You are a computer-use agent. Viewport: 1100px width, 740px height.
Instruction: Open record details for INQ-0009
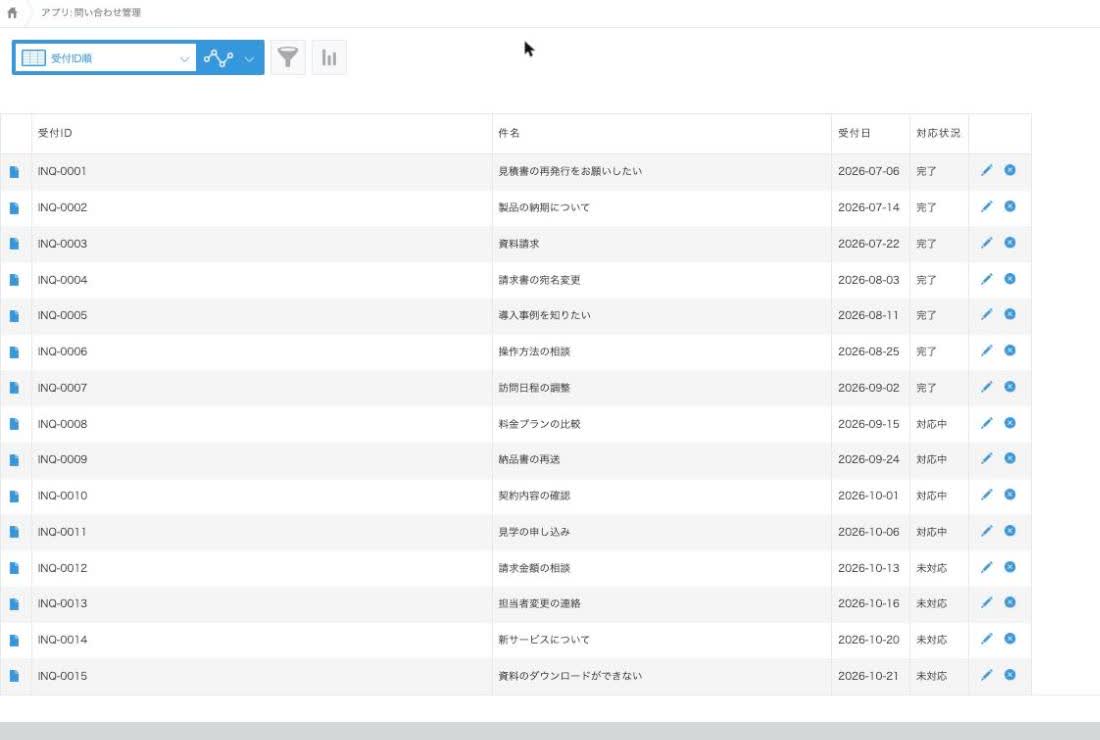pos(14,461)
